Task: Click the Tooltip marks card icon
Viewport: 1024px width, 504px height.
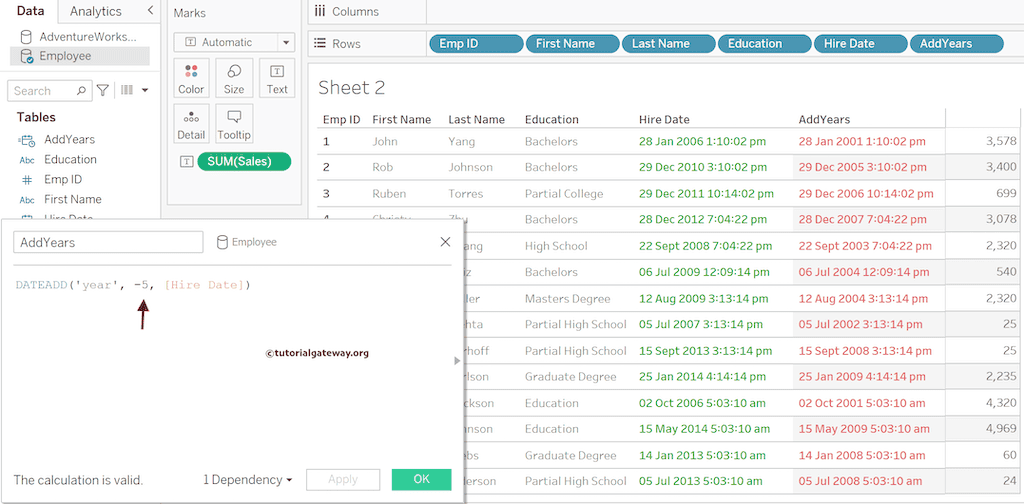Action: (x=234, y=117)
